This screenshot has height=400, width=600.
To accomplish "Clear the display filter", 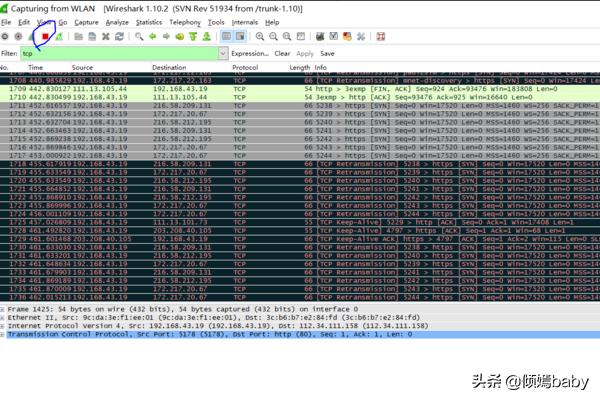I will pyautogui.click(x=282, y=54).
